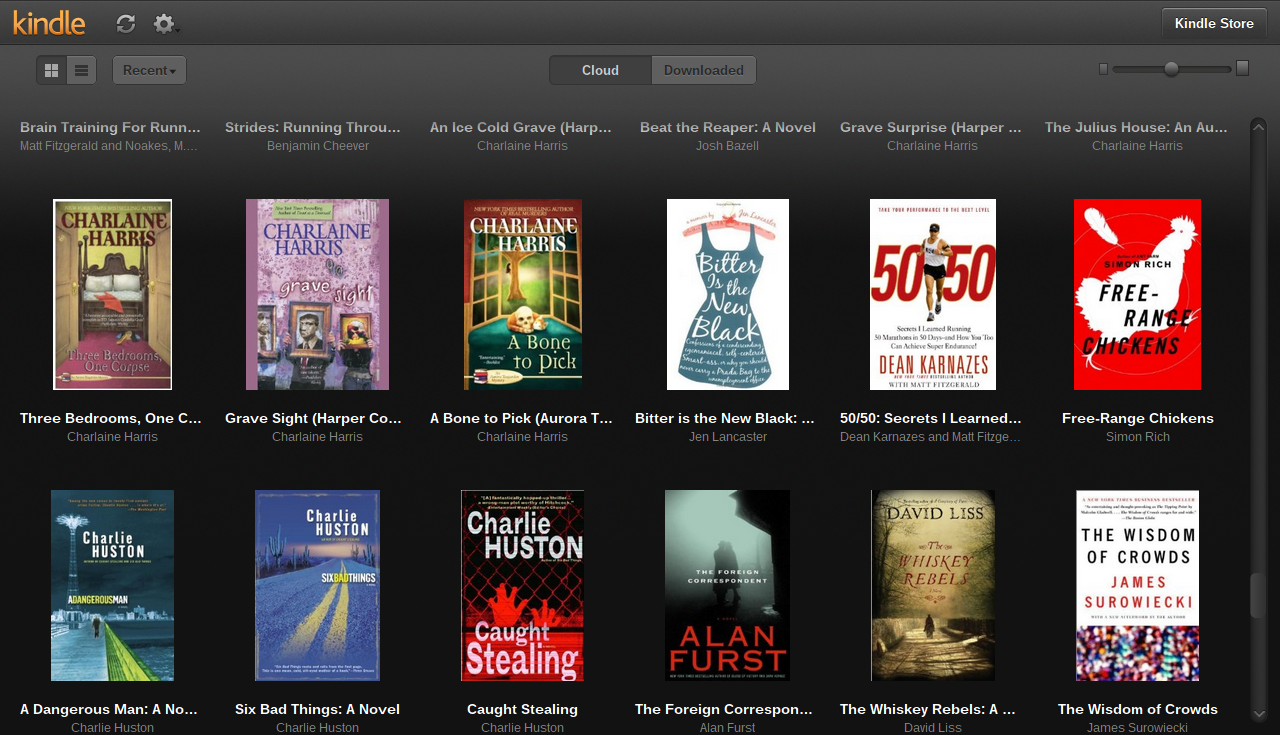Open the 50/50 Dean Karnazes cover
The width and height of the screenshot is (1280, 735).
(x=933, y=294)
